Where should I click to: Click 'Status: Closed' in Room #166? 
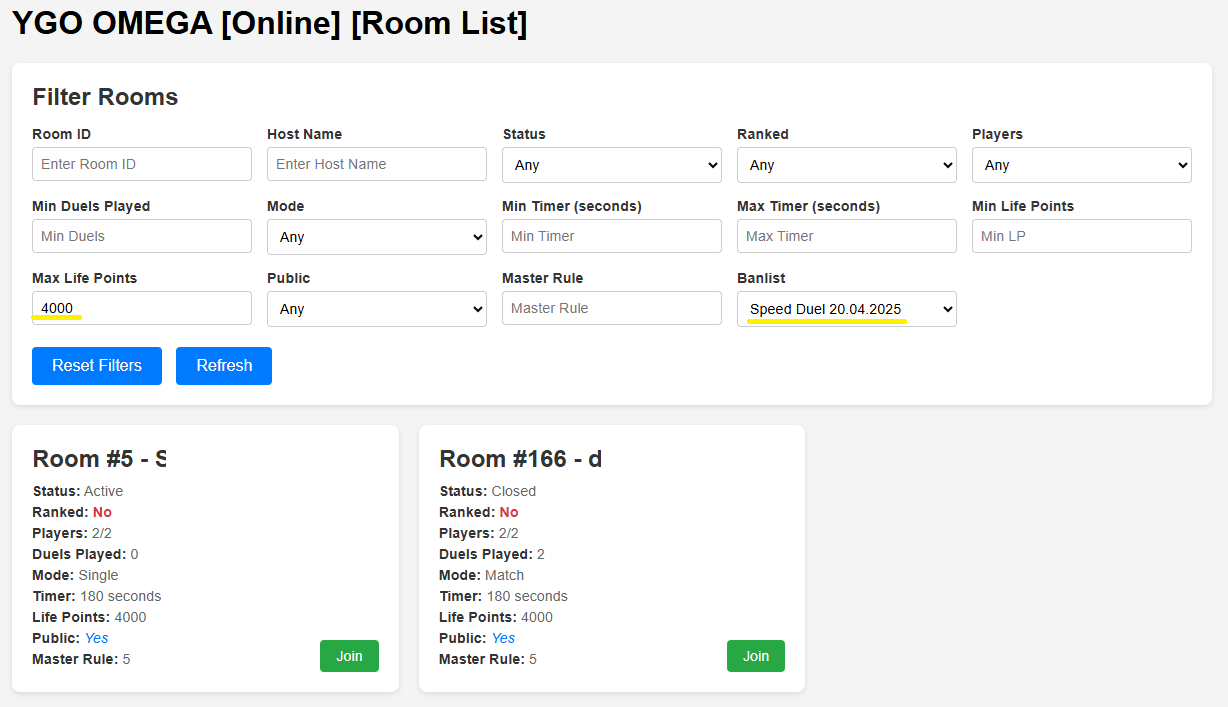point(488,491)
